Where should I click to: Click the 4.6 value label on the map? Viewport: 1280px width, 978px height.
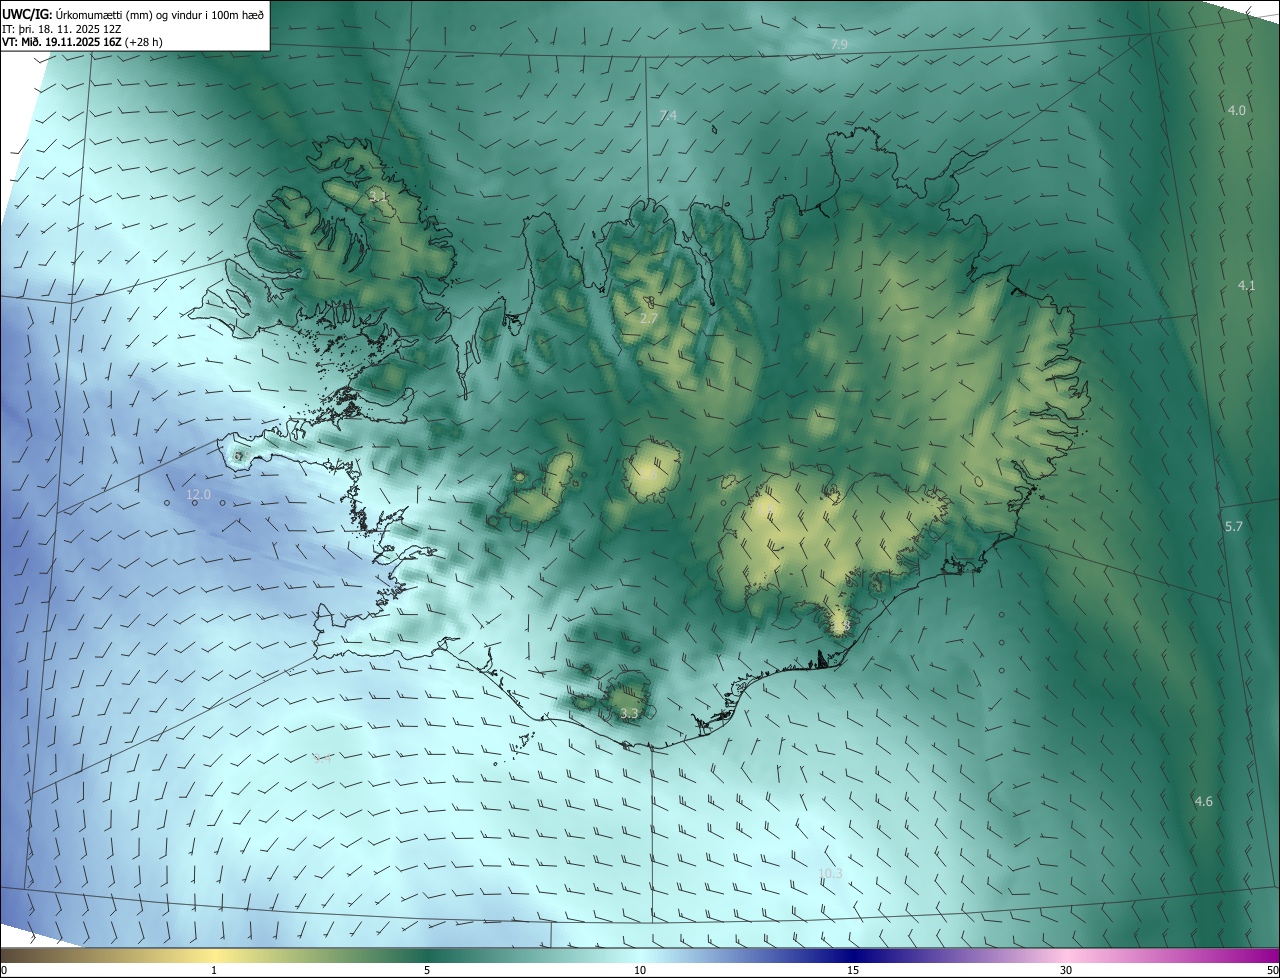(x=1203, y=801)
